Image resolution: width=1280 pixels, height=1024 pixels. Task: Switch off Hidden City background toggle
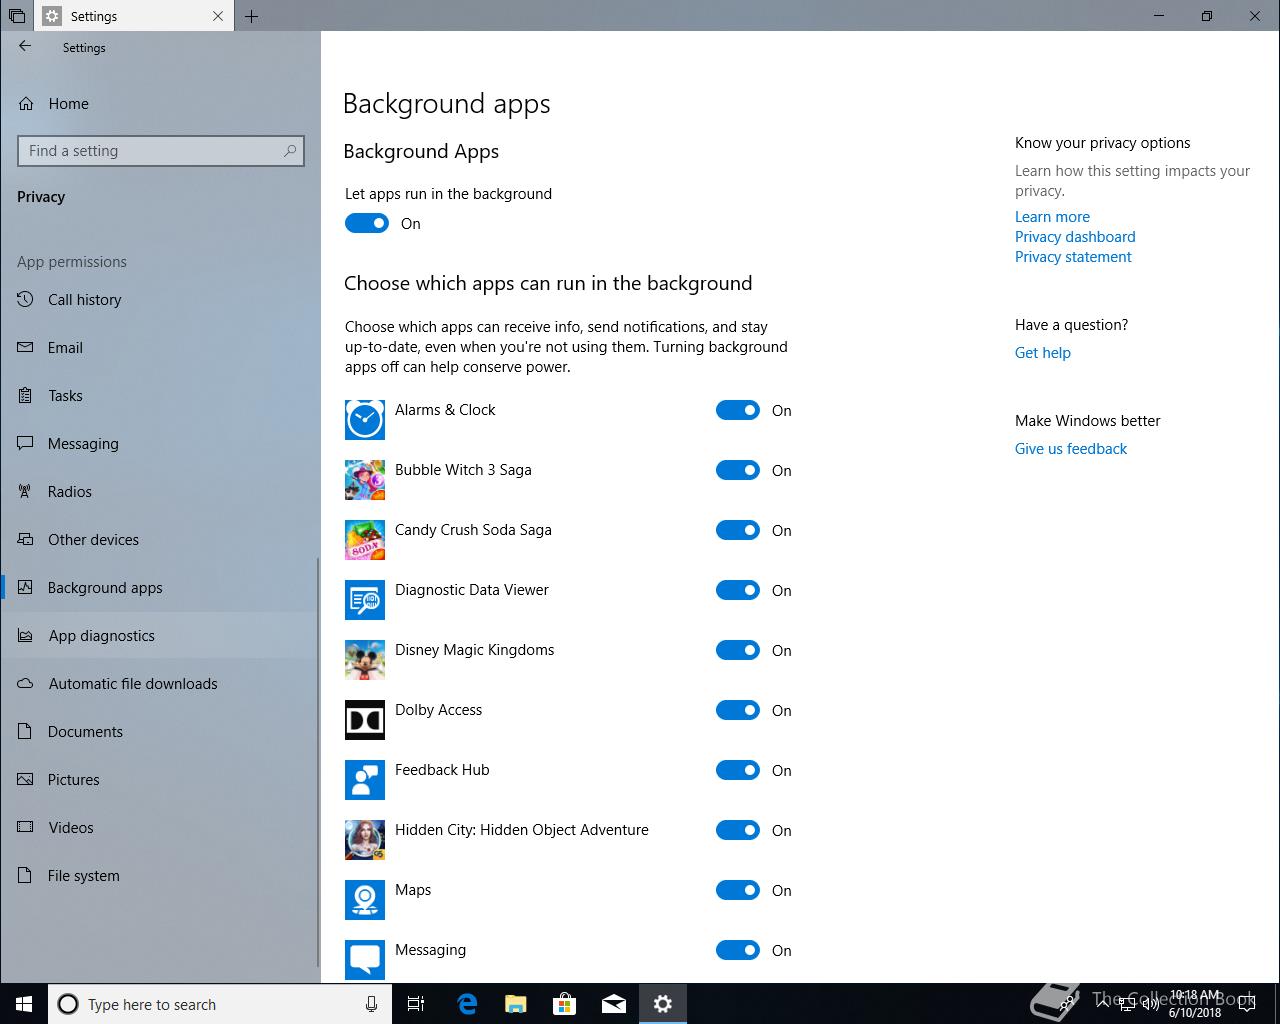(x=738, y=831)
